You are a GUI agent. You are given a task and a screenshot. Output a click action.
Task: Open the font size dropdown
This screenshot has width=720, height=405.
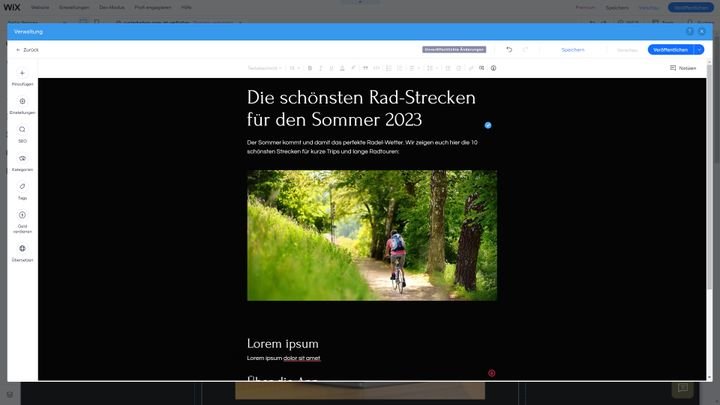(294, 68)
